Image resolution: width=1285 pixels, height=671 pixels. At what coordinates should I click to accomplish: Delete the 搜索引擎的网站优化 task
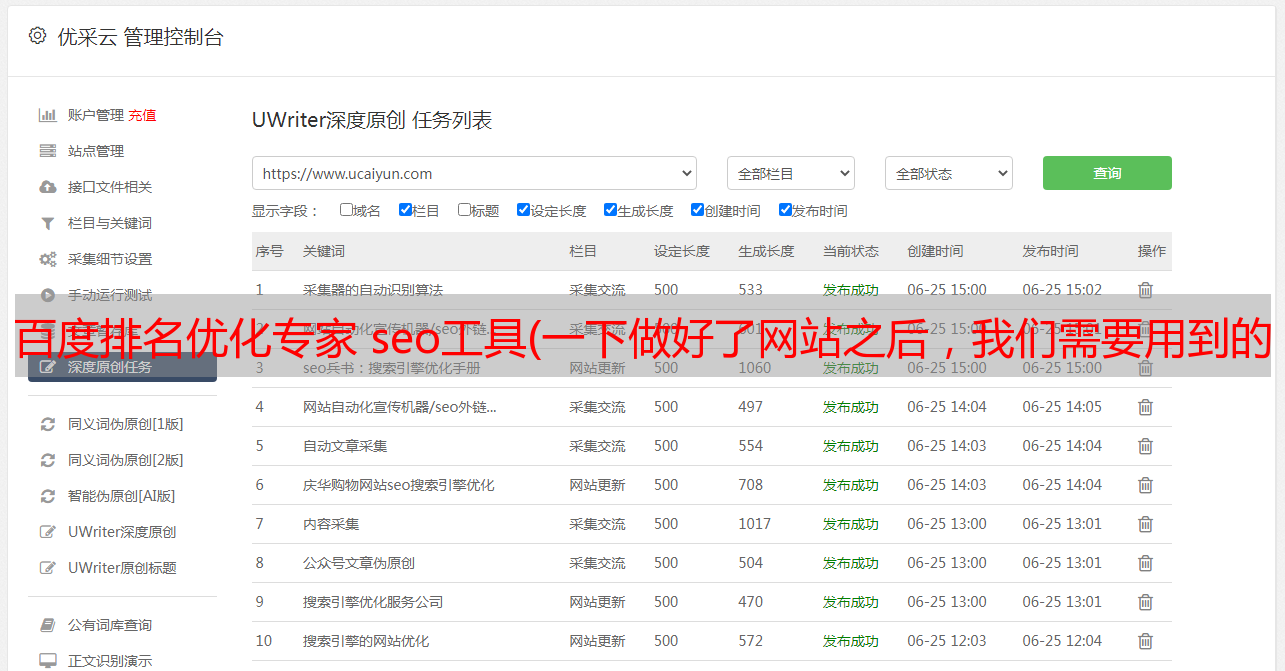click(x=1146, y=641)
